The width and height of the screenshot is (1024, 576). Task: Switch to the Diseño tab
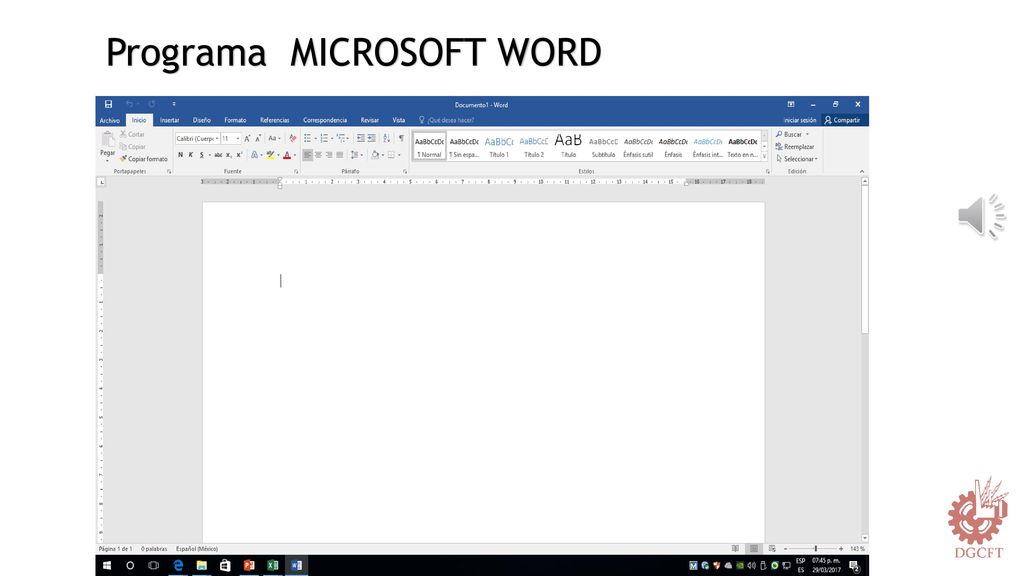202,120
